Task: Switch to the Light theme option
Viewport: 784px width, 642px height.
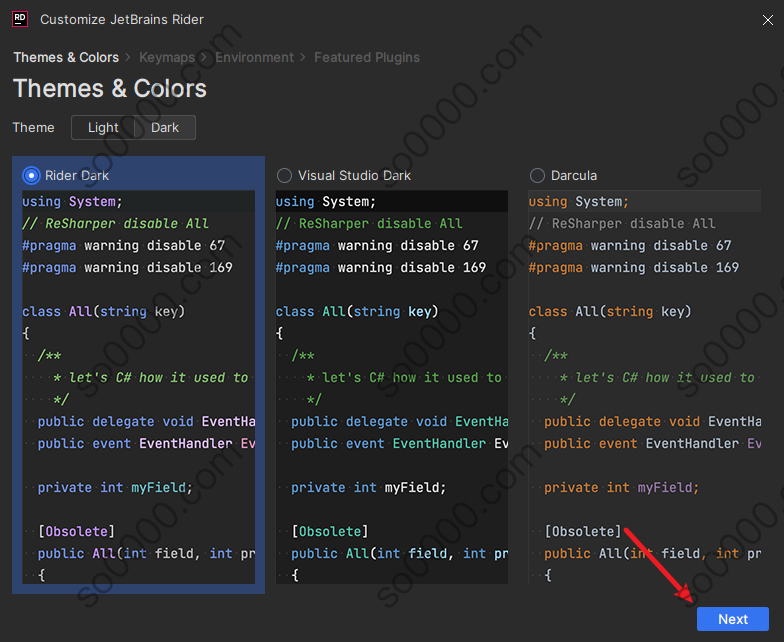Action: tap(103, 128)
